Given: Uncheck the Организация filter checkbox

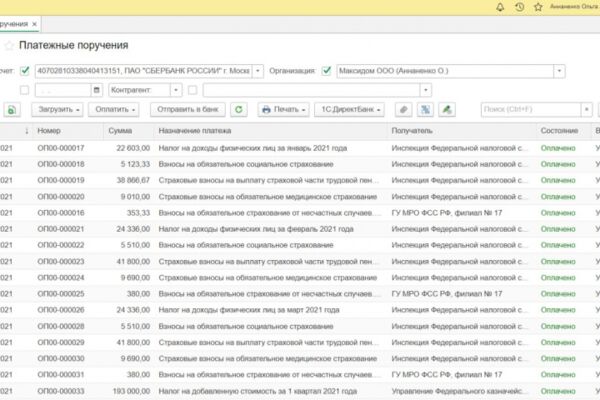Looking at the screenshot, I should [x=326, y=71].
